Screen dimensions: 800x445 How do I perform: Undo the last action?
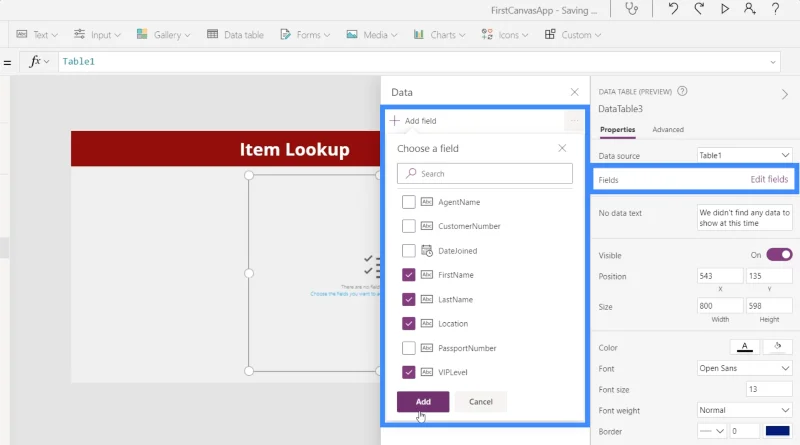pyautogui.click(x=673, y=9)
